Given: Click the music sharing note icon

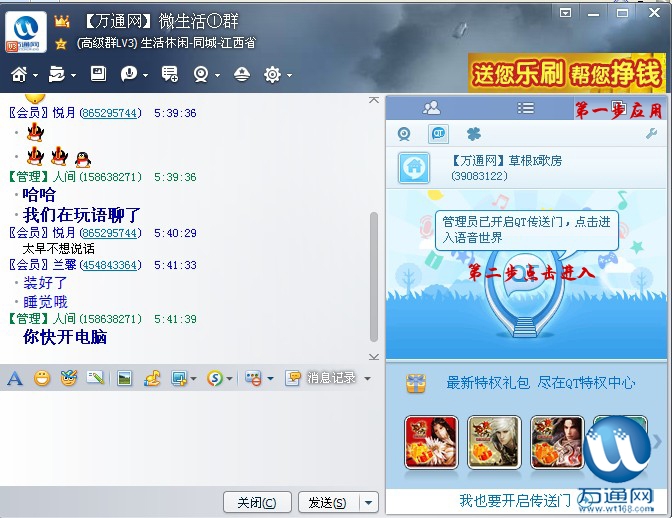Looking at the screenshot, I should 152,378.
